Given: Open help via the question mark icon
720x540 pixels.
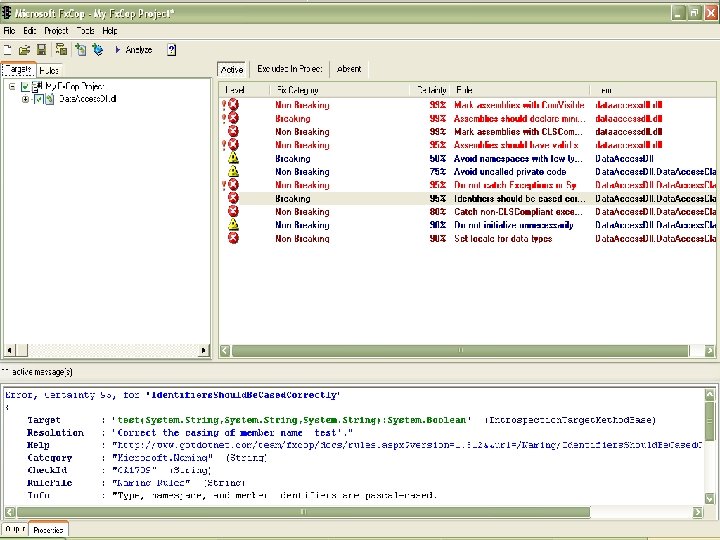Looking at the screenshot, I should pyautogui.click(x=171, y=49).
